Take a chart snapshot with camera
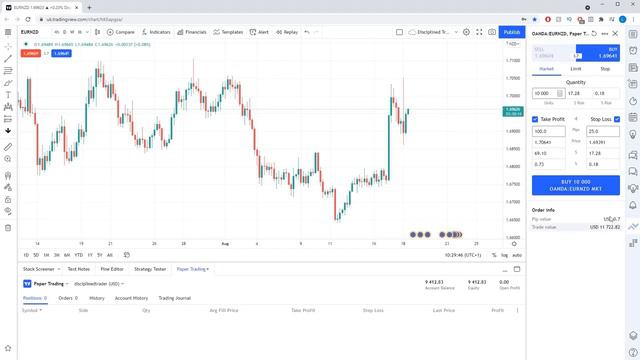The width and height of the screenshot is (640, 360). pos(492,32)
